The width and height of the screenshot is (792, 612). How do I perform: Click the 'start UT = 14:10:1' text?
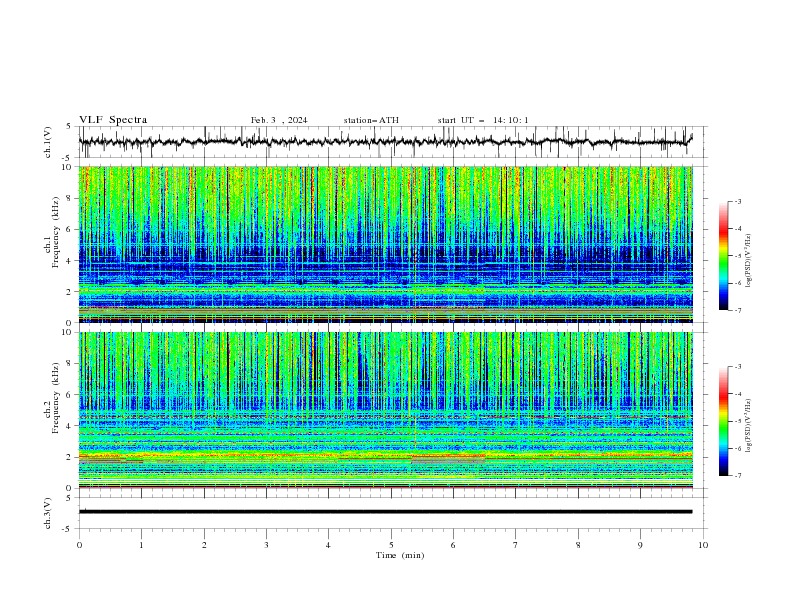click(483, 120)
